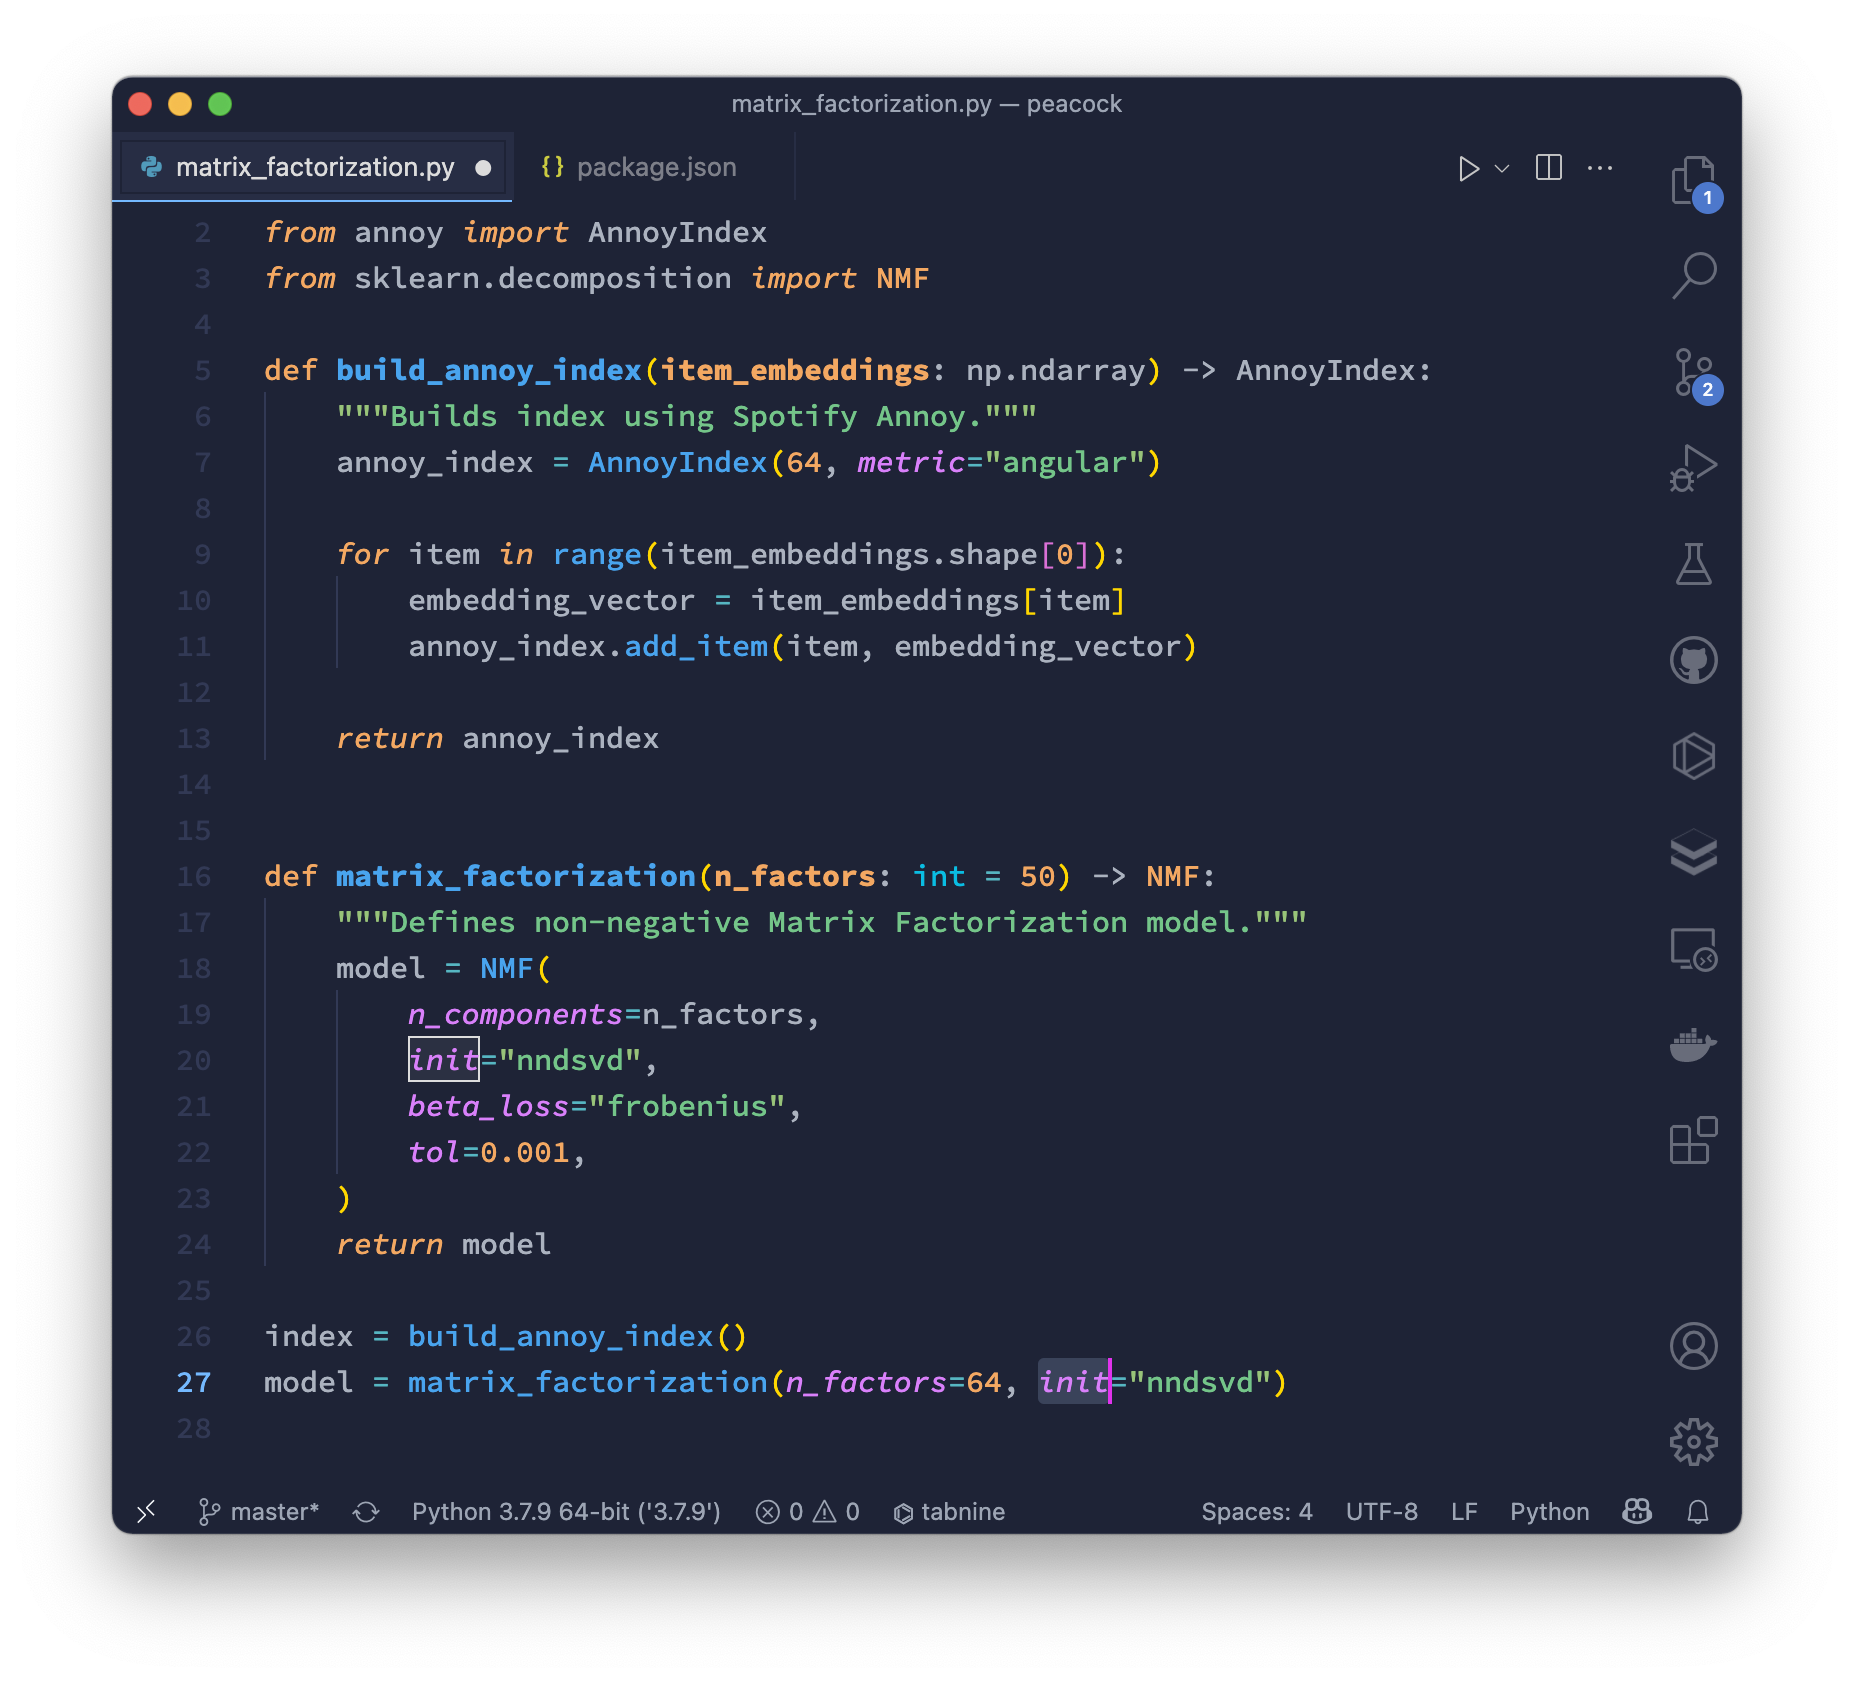Click matrix_factorization definition on line 16

click(x=515, y=876)
